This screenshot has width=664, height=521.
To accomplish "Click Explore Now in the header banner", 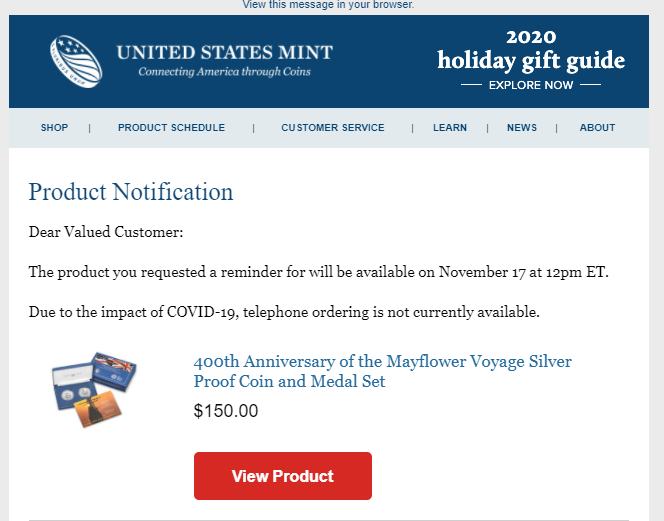I will [x=531, y=85].
